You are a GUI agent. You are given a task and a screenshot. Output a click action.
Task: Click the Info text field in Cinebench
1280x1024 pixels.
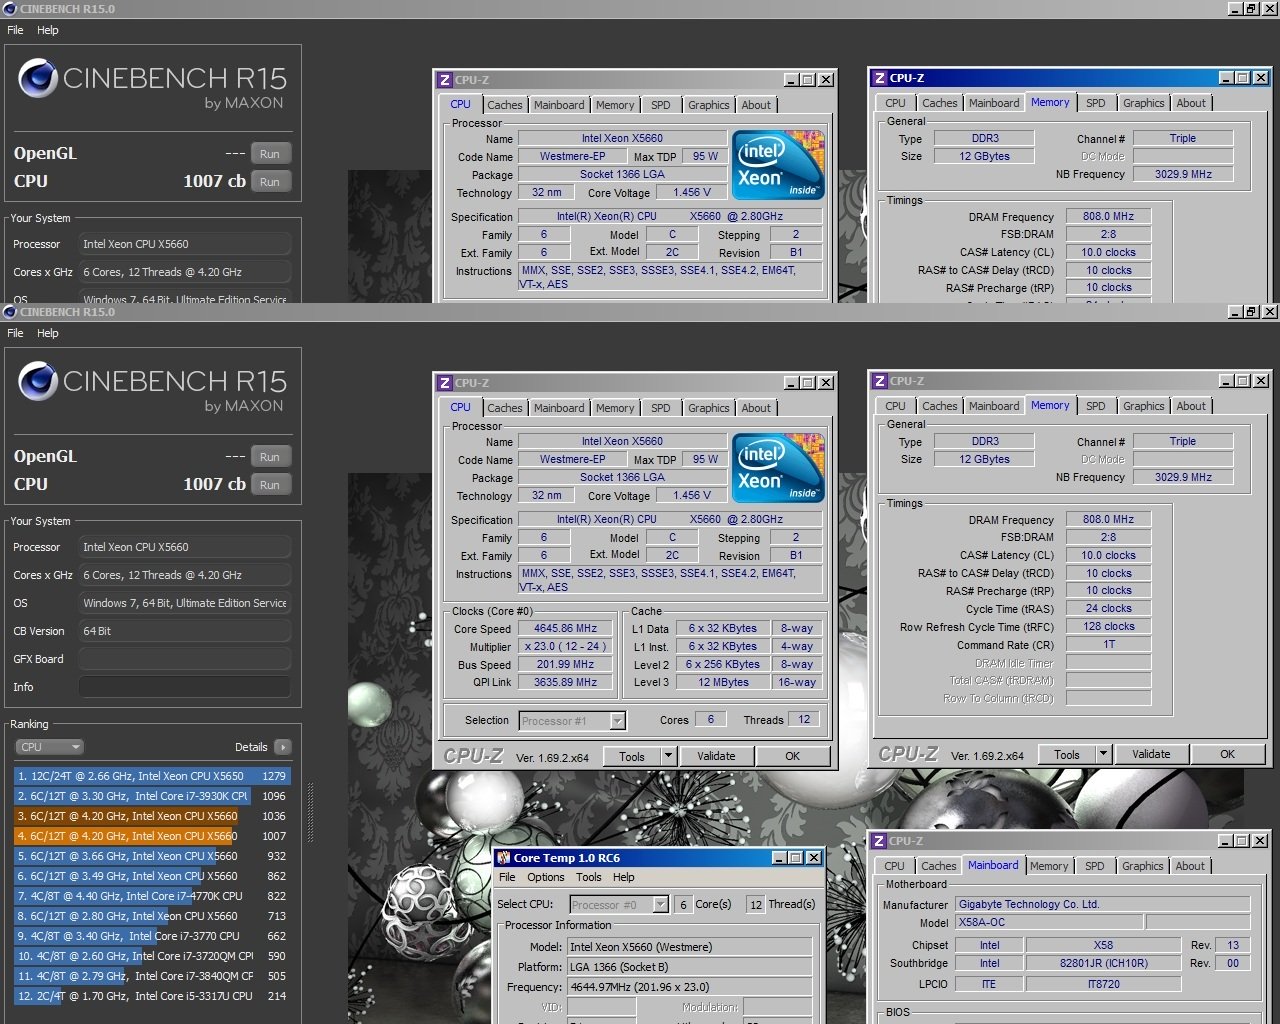pos(184,687)
